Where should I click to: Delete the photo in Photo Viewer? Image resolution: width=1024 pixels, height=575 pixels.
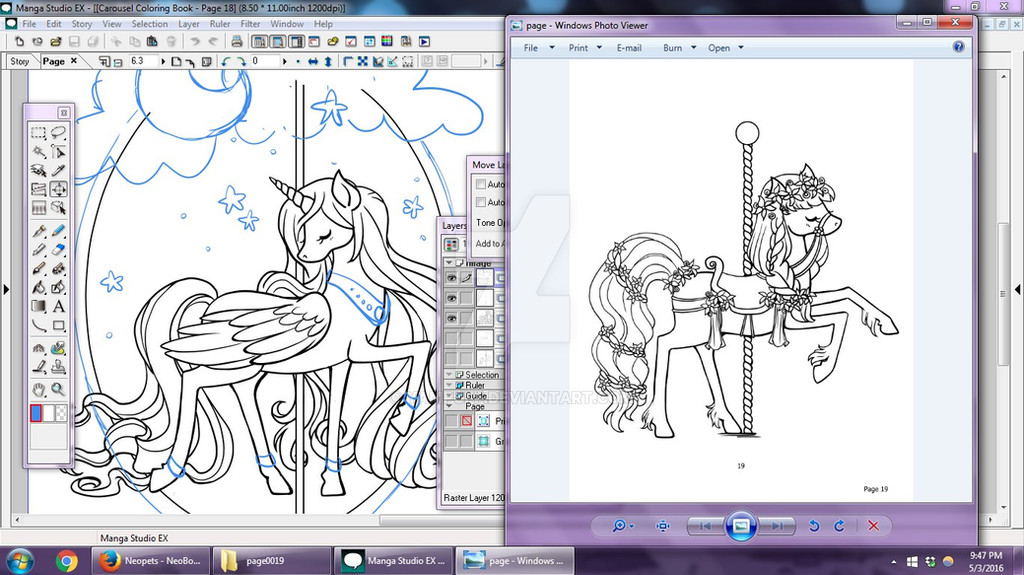[873, 526]
